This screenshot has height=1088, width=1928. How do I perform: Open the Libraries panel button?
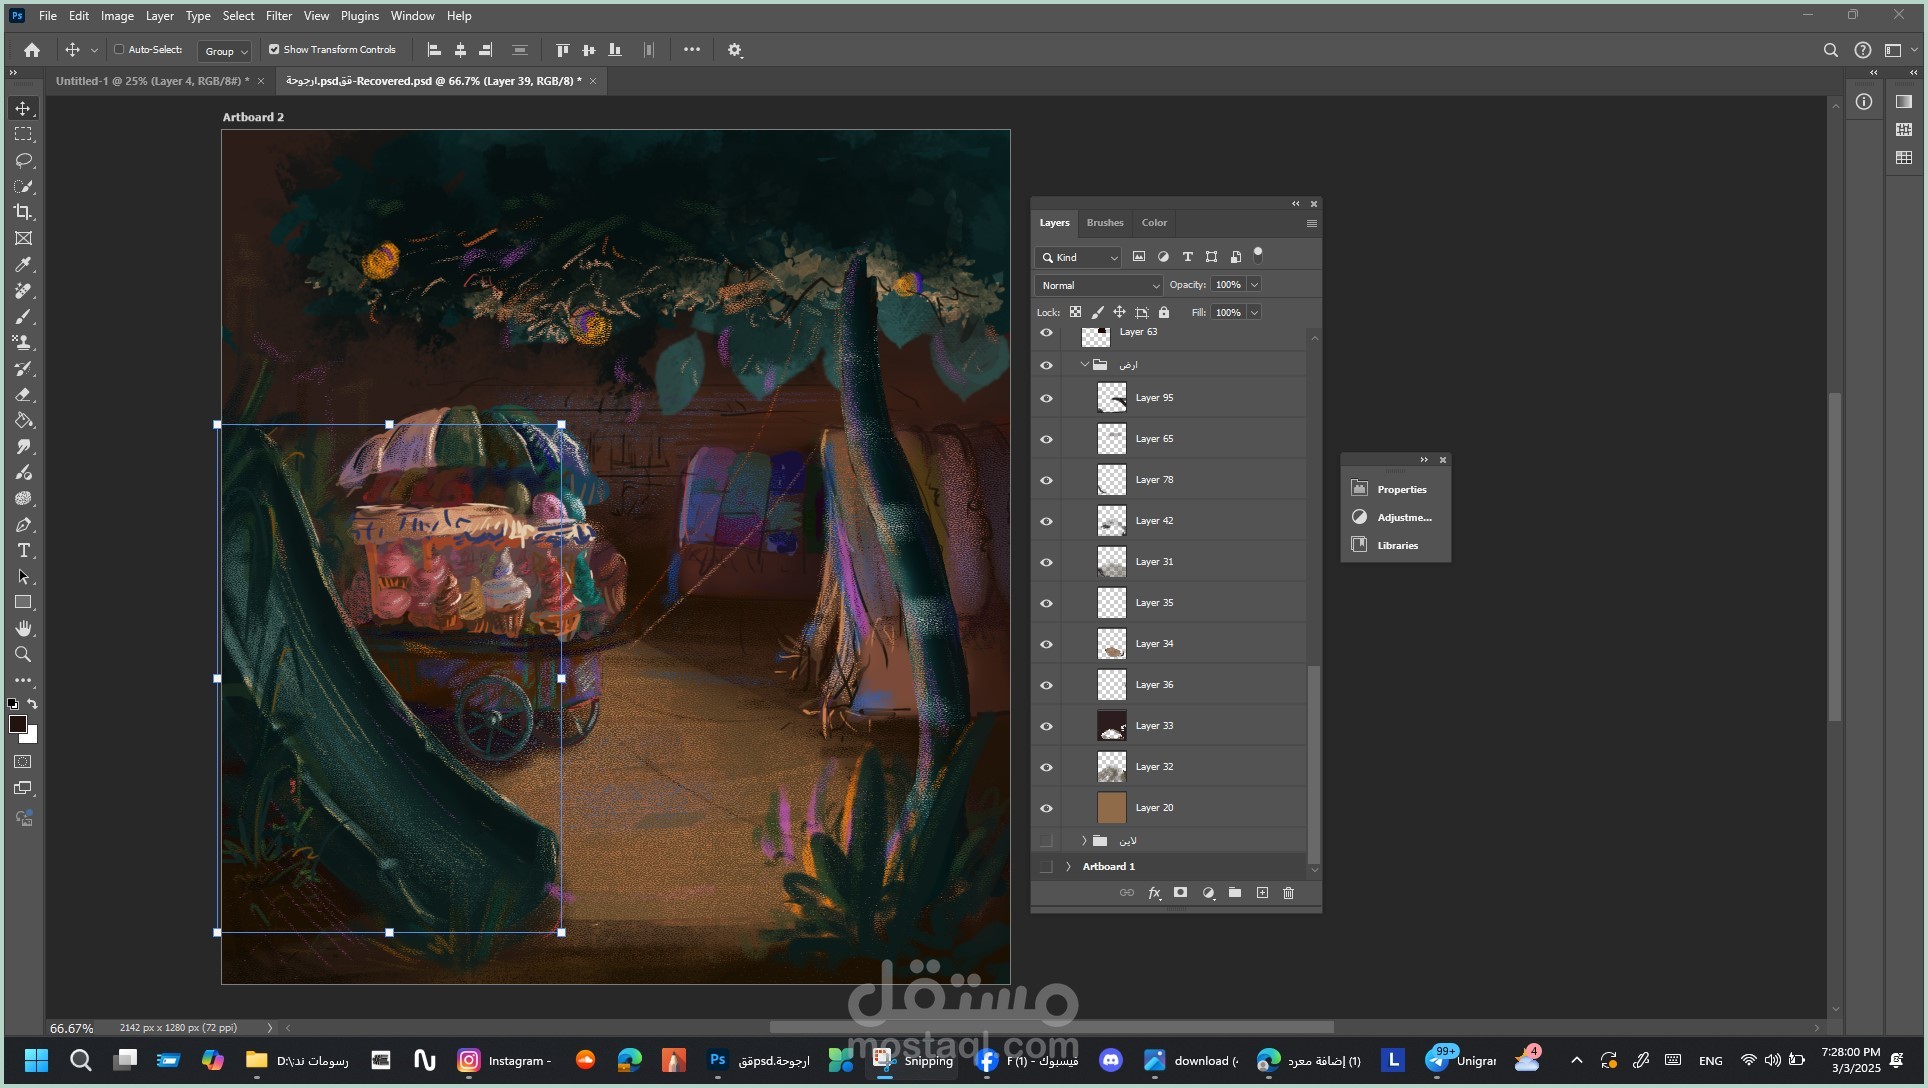pos(1396,545)
